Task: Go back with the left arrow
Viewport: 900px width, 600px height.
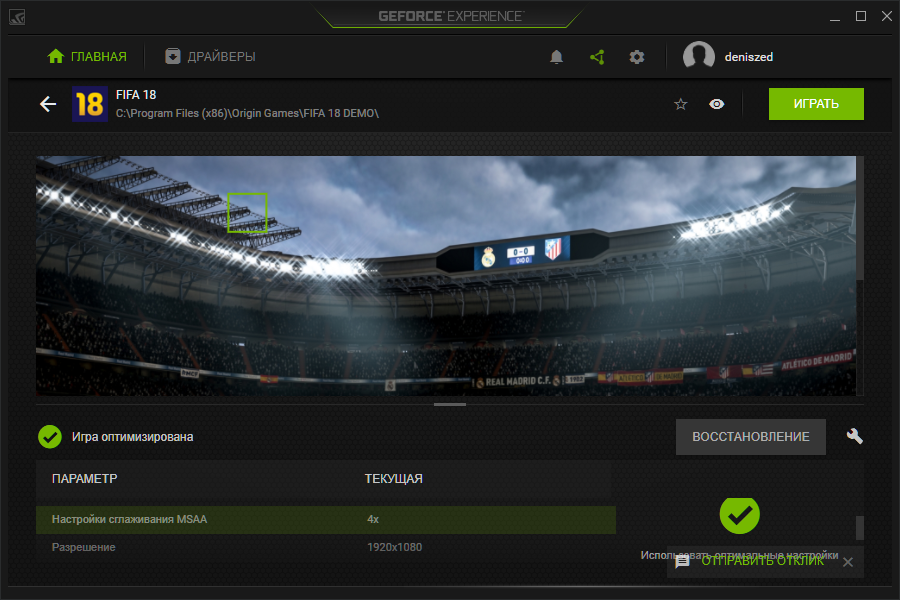Action: (x=48, y=104)
